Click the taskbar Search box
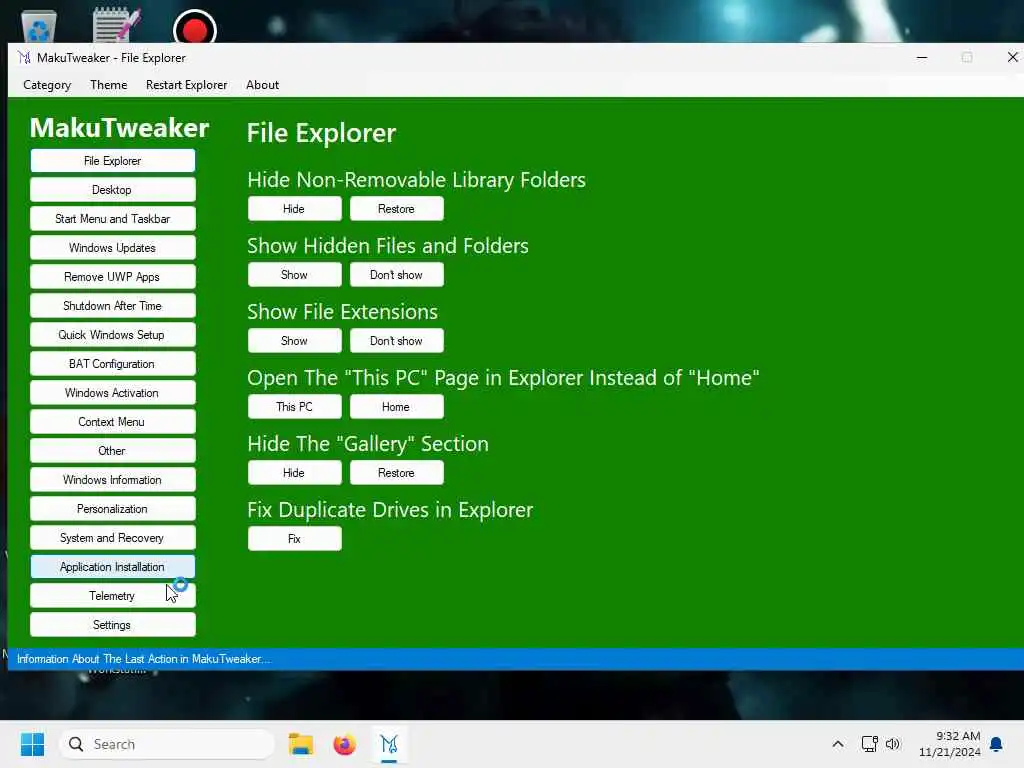Viewport: 1024px width, 768px height. point(167,744)
